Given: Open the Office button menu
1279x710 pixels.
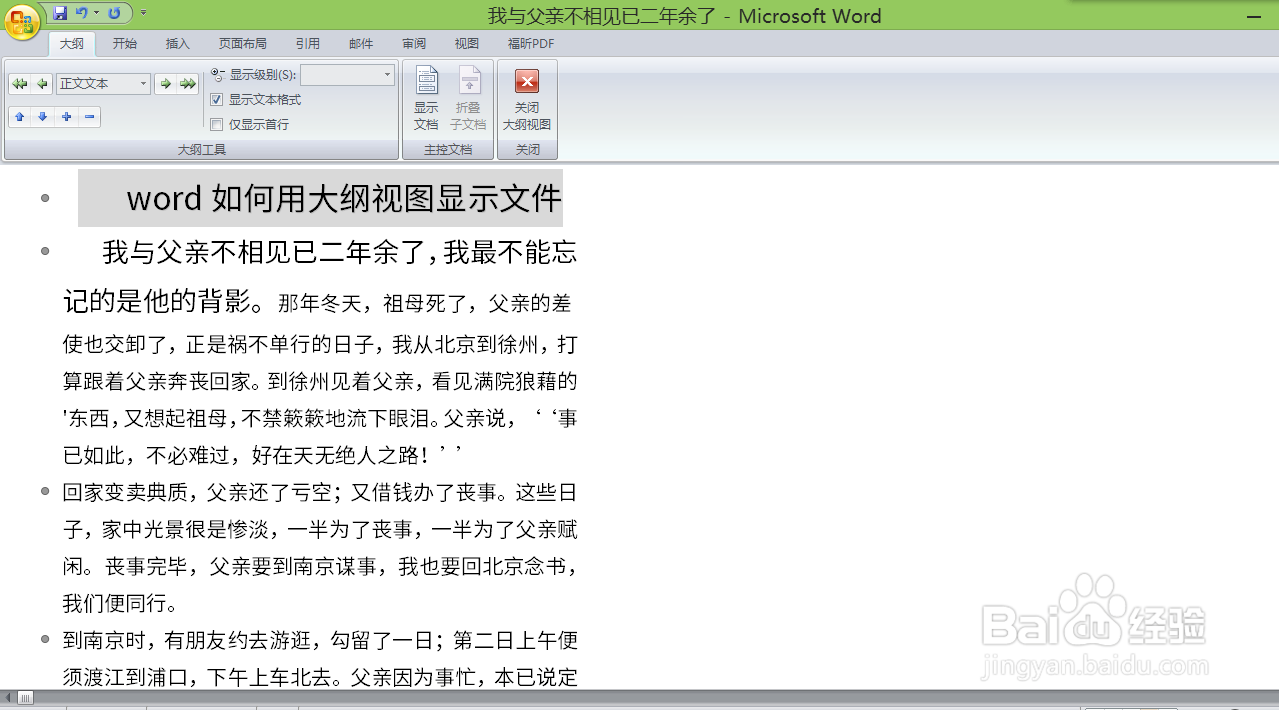Looking at the screenshot, I should tap(22, 21).
